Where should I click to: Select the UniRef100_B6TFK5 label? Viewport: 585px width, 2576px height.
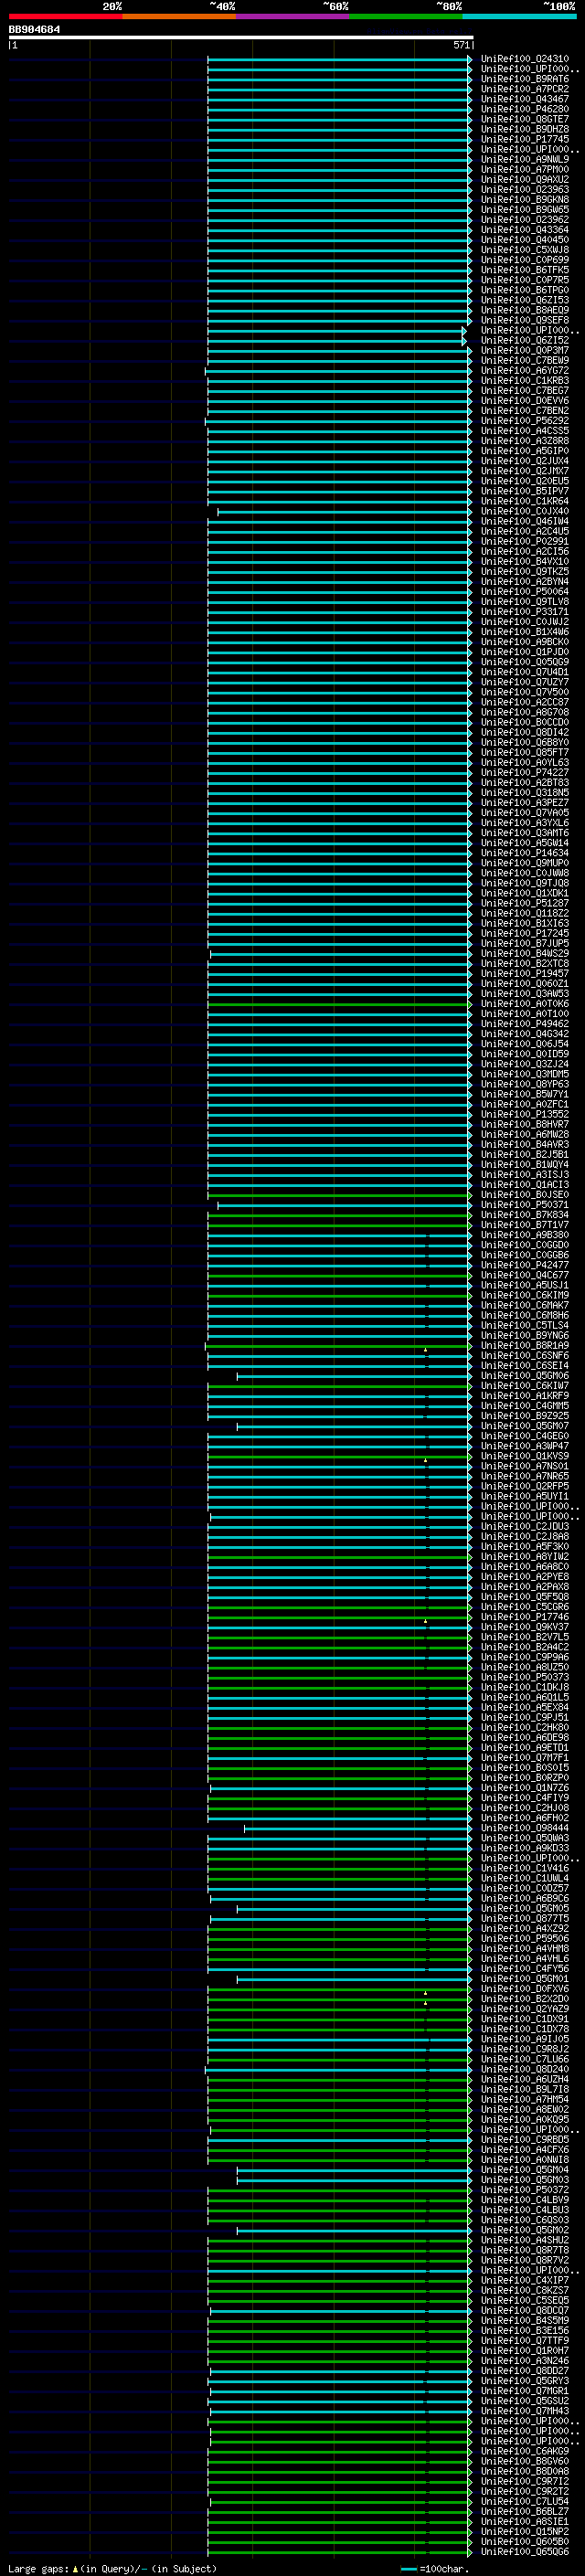[524, 270]
